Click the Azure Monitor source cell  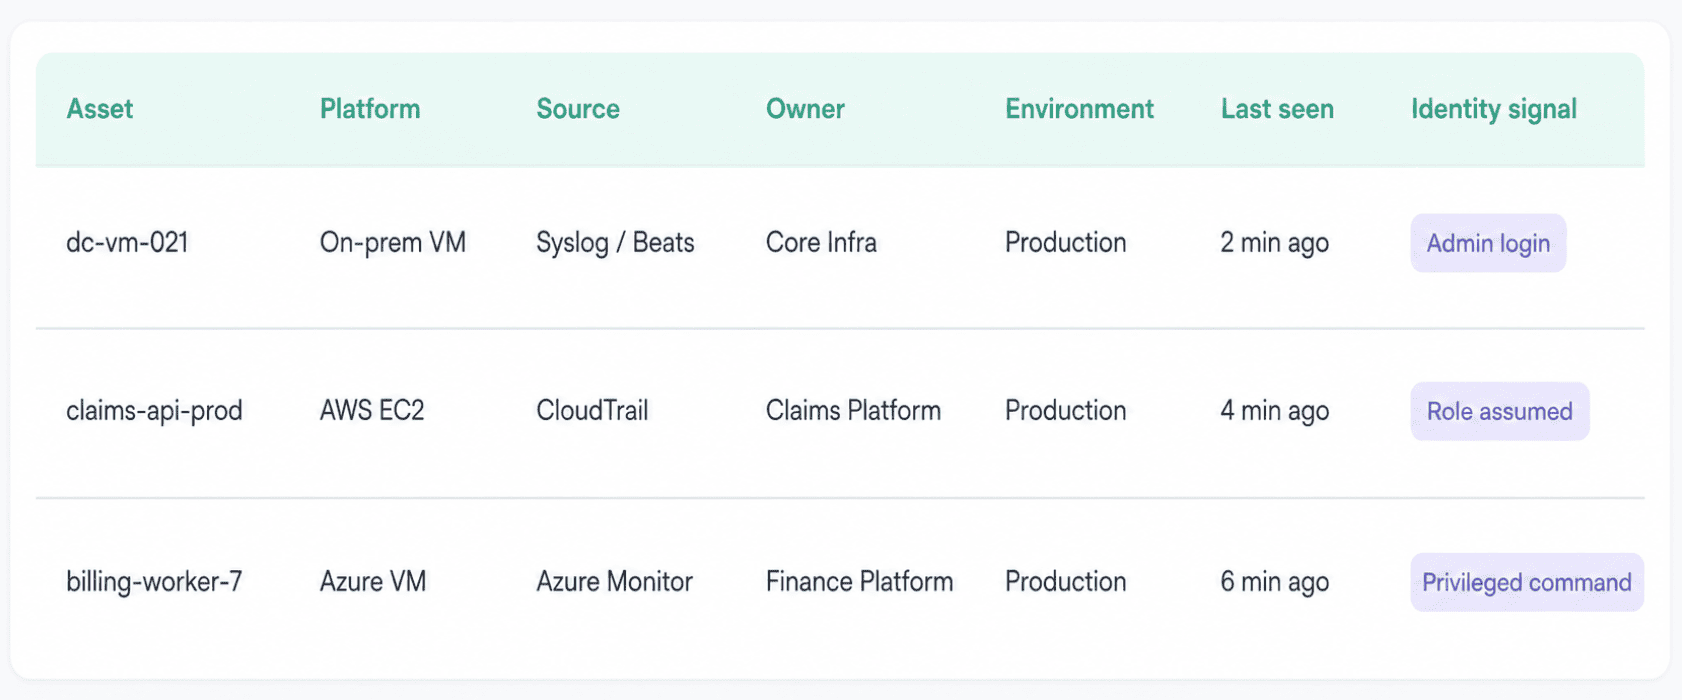tap(614, 582)
